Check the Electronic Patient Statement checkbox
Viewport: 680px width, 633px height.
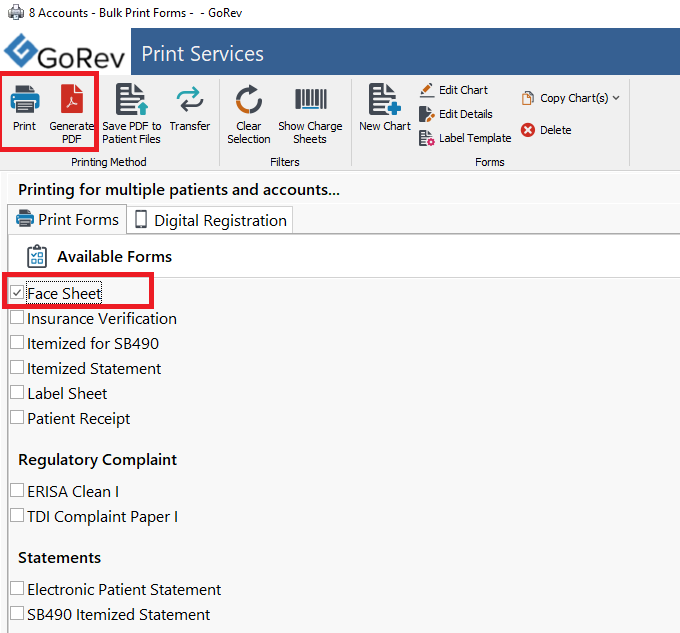point(17,588)
